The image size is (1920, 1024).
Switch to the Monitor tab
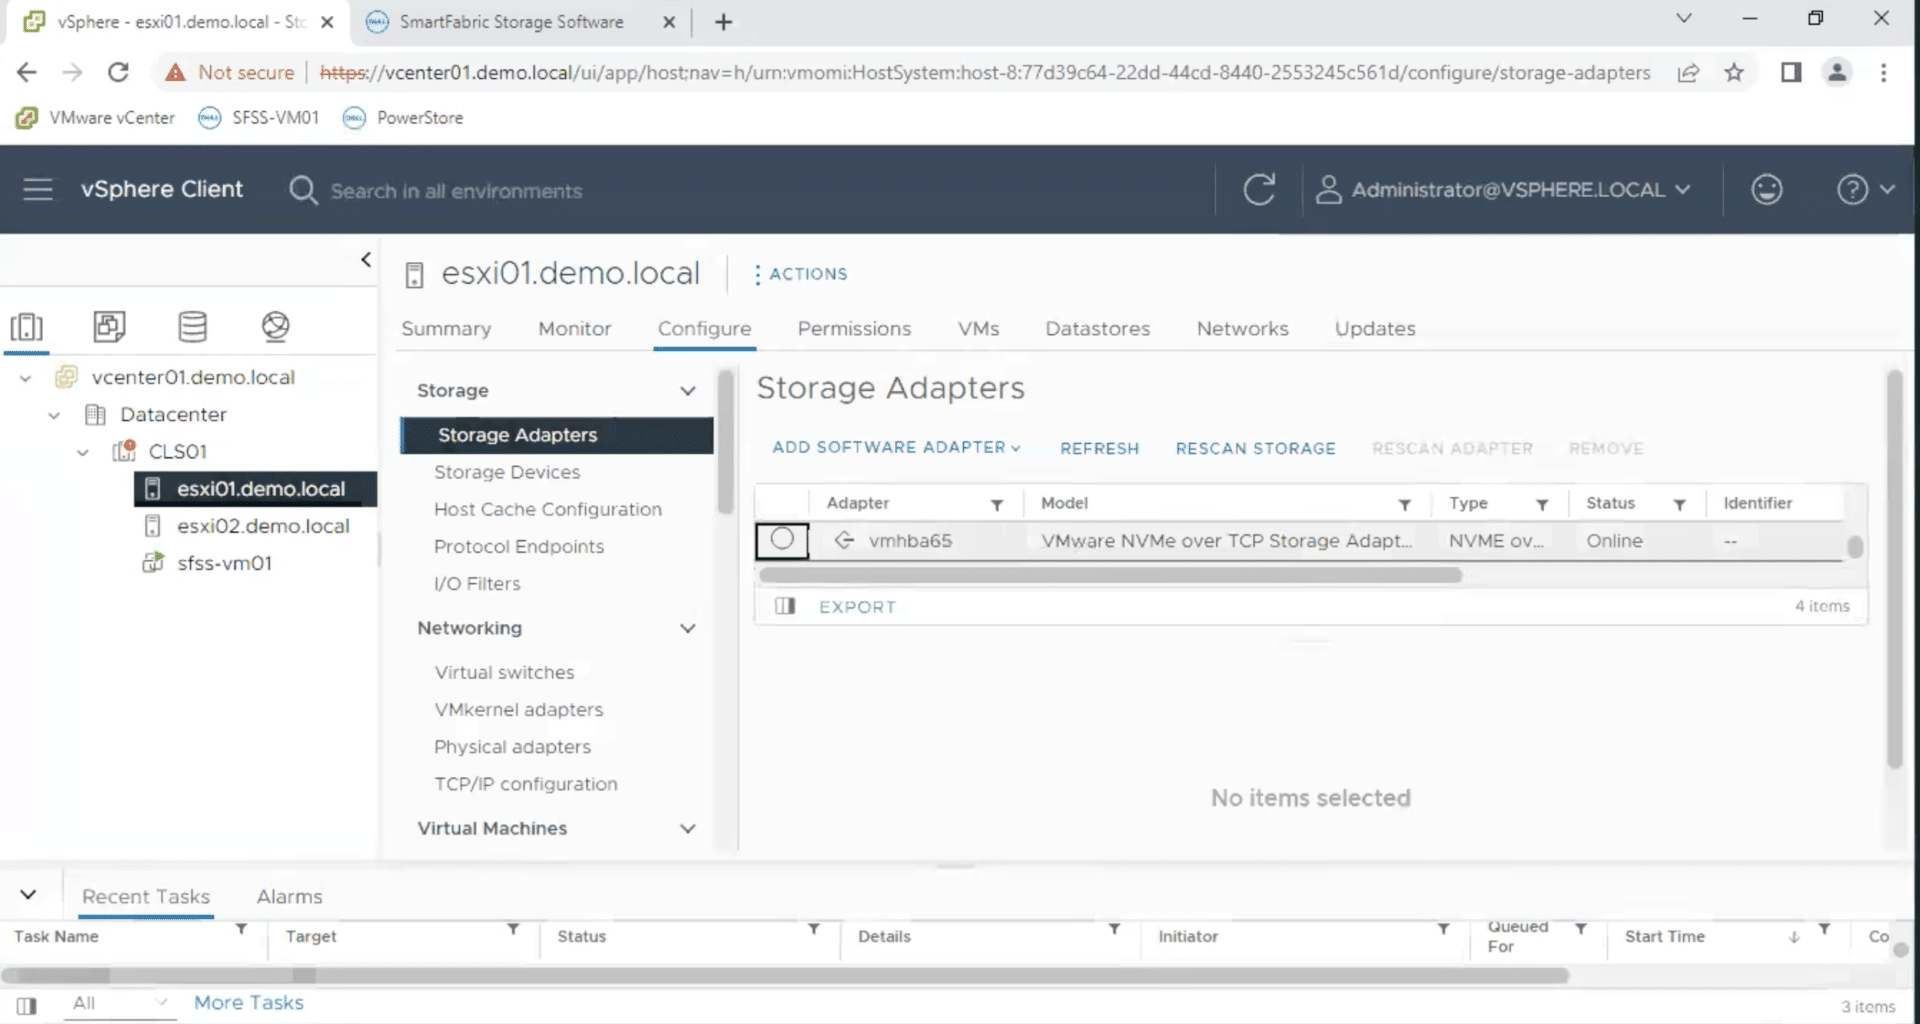click(x=574, y=329)
